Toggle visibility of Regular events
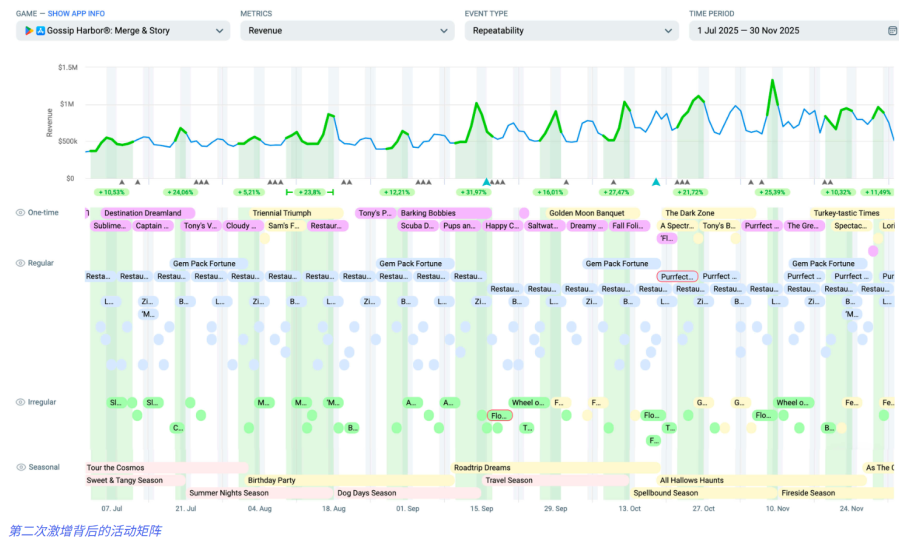This screenshot has width=899, height=538. click(20, 263)
